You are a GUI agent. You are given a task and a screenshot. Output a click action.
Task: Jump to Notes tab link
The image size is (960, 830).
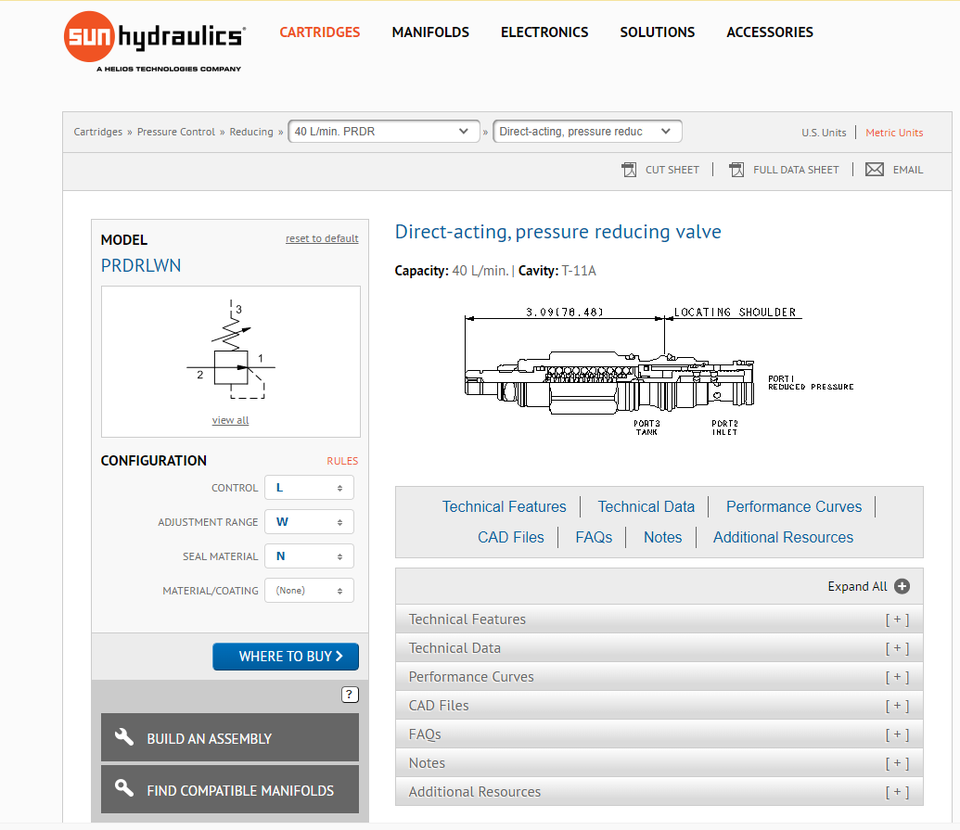(x=662, y=537)
